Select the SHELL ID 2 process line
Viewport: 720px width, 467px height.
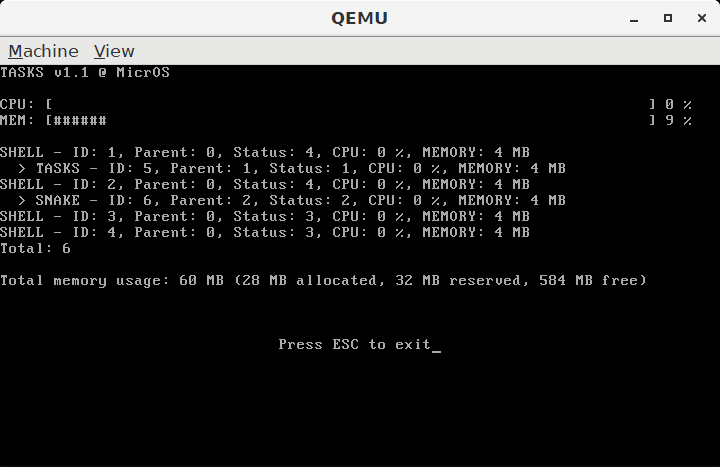tap(265, 185)
